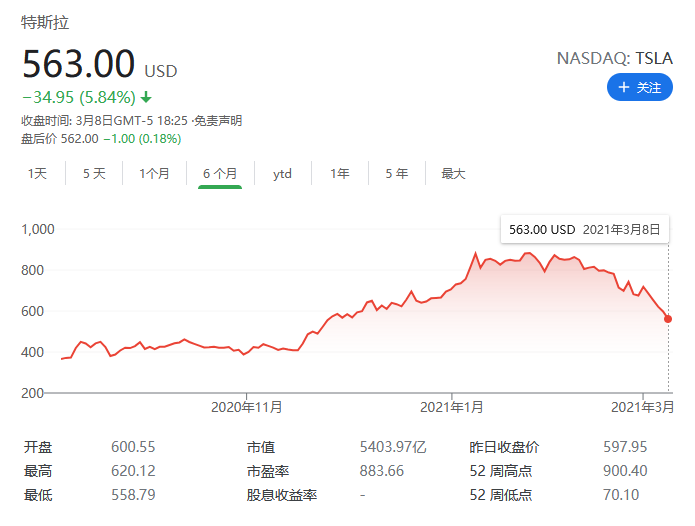This screenshot has width=695, height=526.
Task: Switch to the 1个月 chart tab
Action: click(x=154, y=173)
